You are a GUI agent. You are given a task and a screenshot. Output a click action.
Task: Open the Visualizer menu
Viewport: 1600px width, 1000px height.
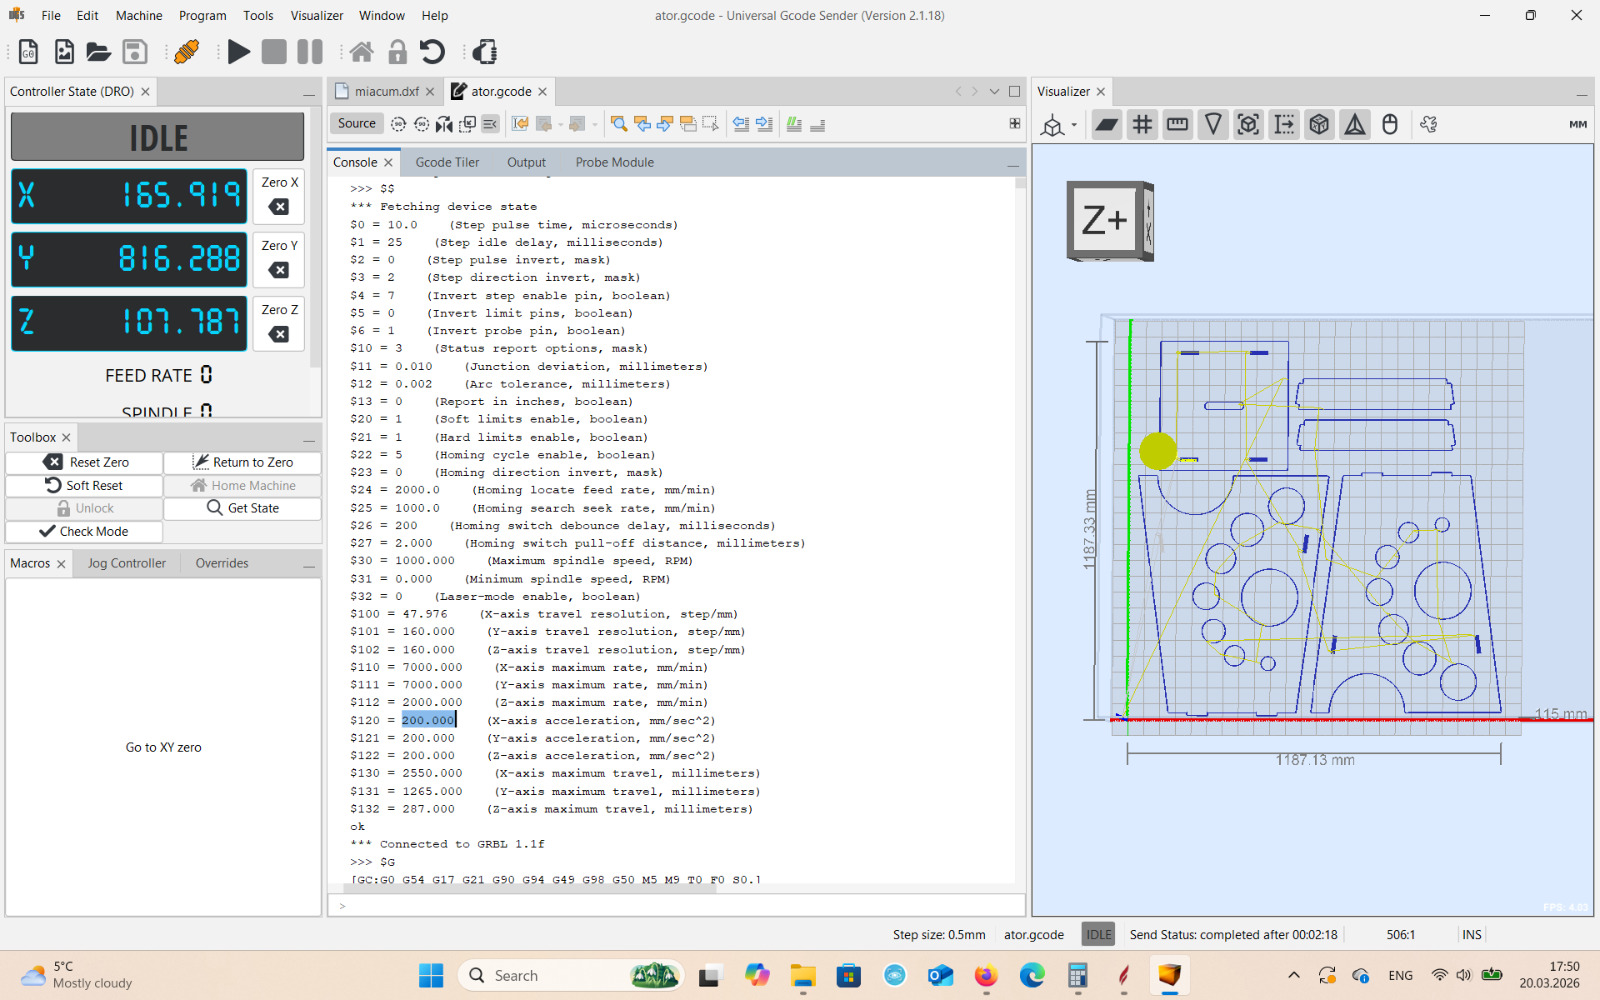[317, 15]
